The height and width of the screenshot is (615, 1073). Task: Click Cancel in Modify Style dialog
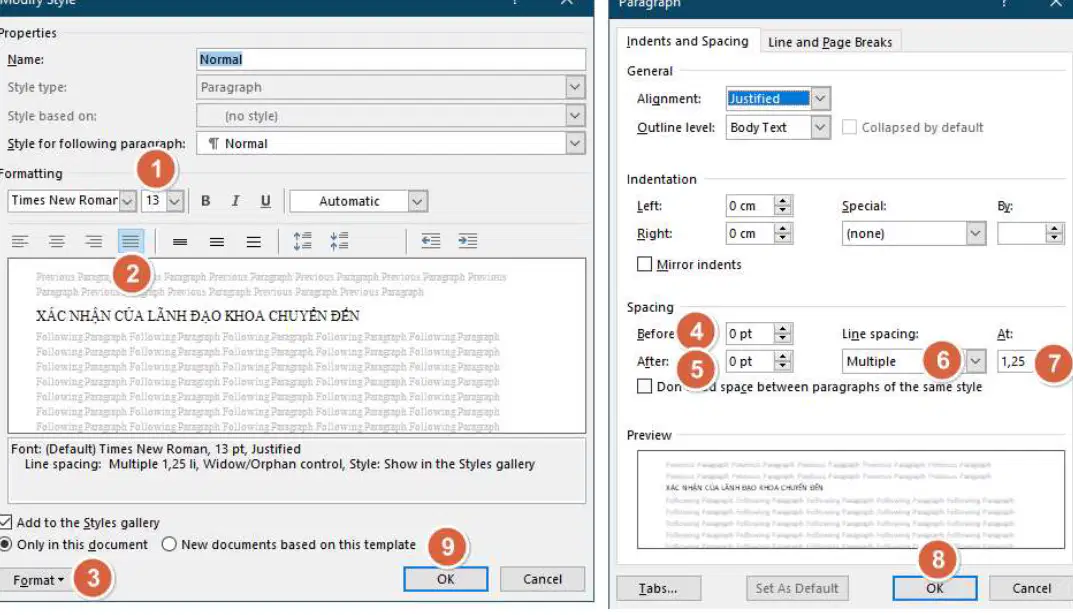(542, 579)
